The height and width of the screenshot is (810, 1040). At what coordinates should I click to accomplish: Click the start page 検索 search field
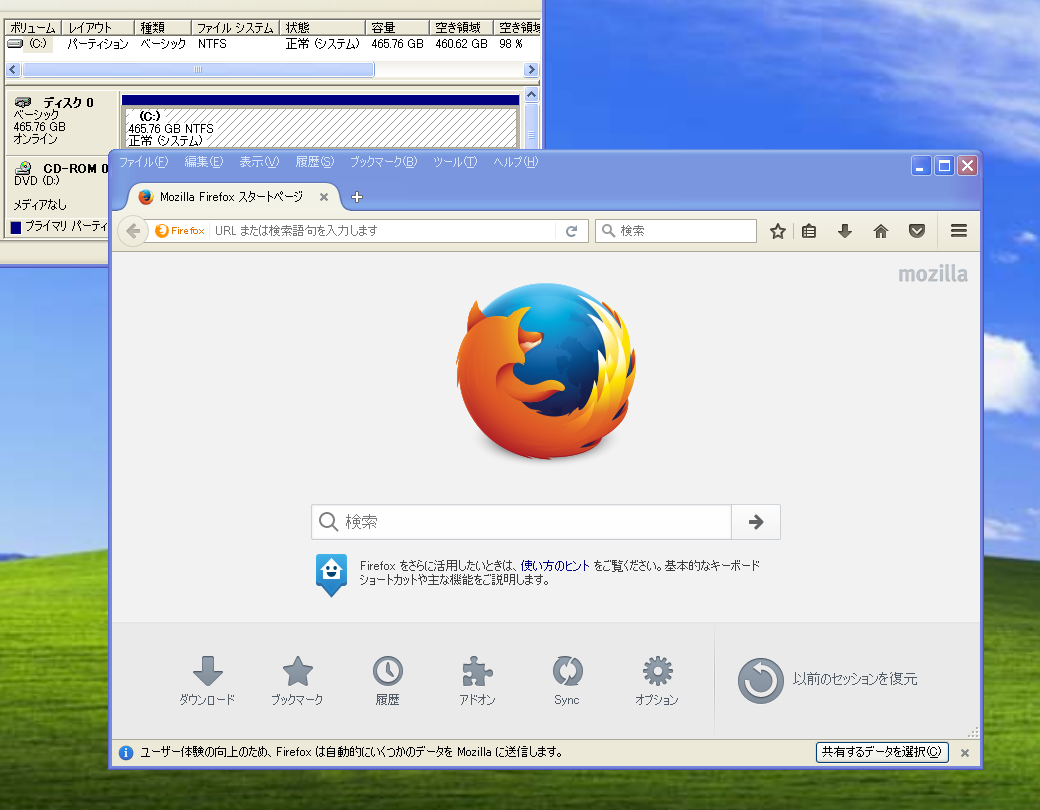point(521,522)
